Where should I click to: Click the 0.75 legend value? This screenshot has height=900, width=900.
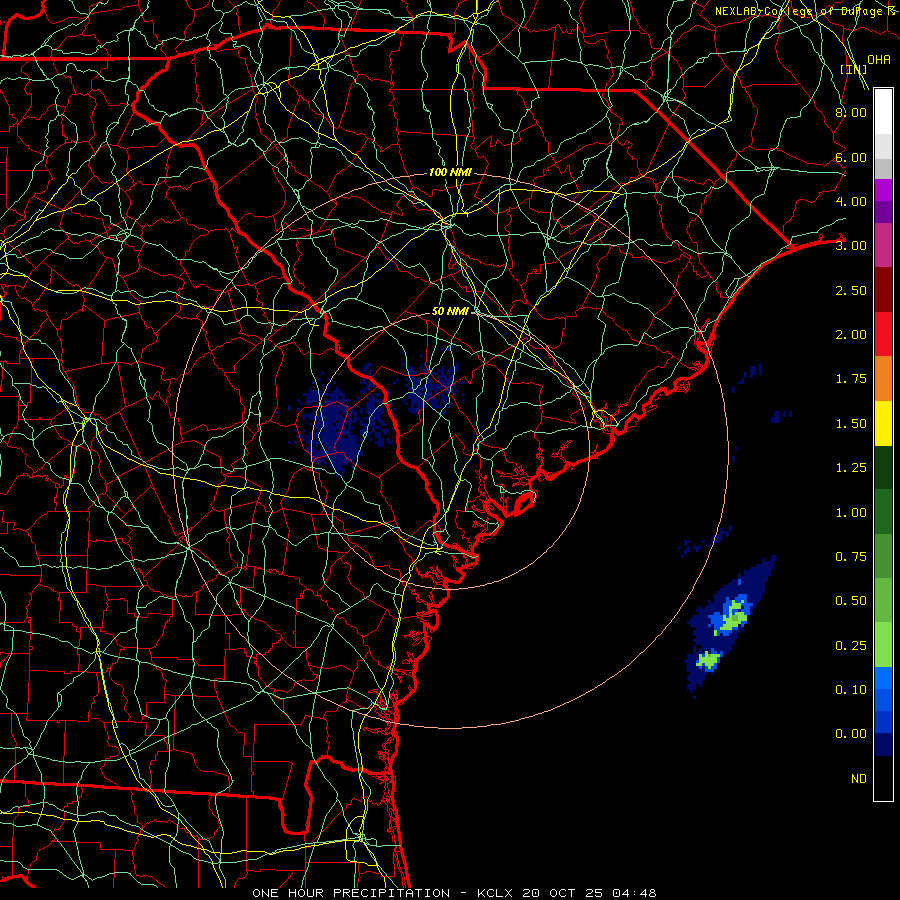(851, 557)
